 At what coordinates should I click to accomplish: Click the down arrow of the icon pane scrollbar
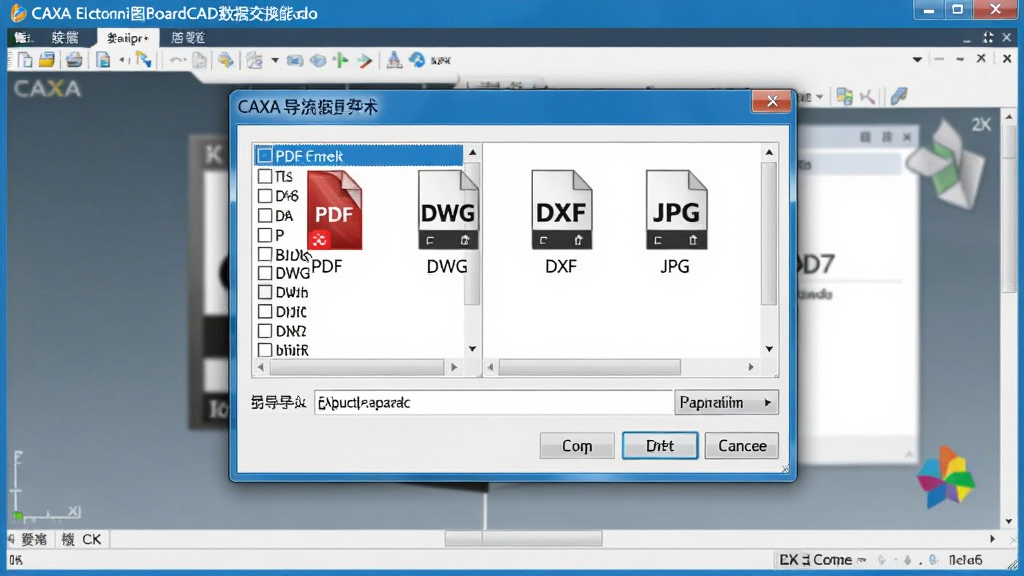pyautogui.click(x=769, y=349)
